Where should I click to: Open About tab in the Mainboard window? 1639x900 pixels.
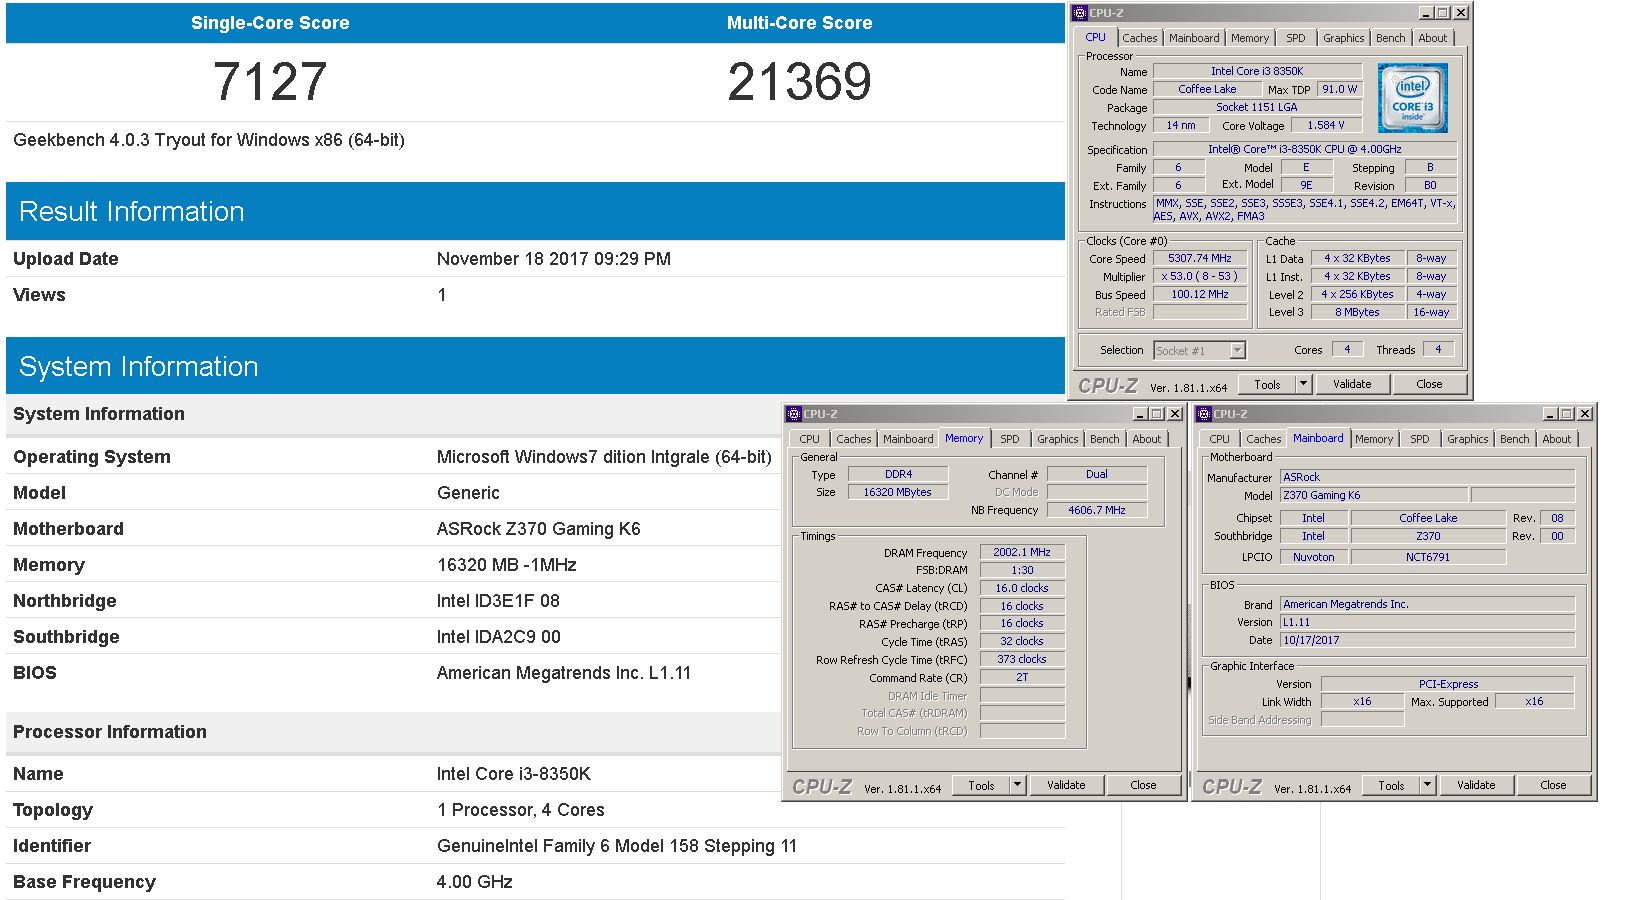pos(1557,439)
